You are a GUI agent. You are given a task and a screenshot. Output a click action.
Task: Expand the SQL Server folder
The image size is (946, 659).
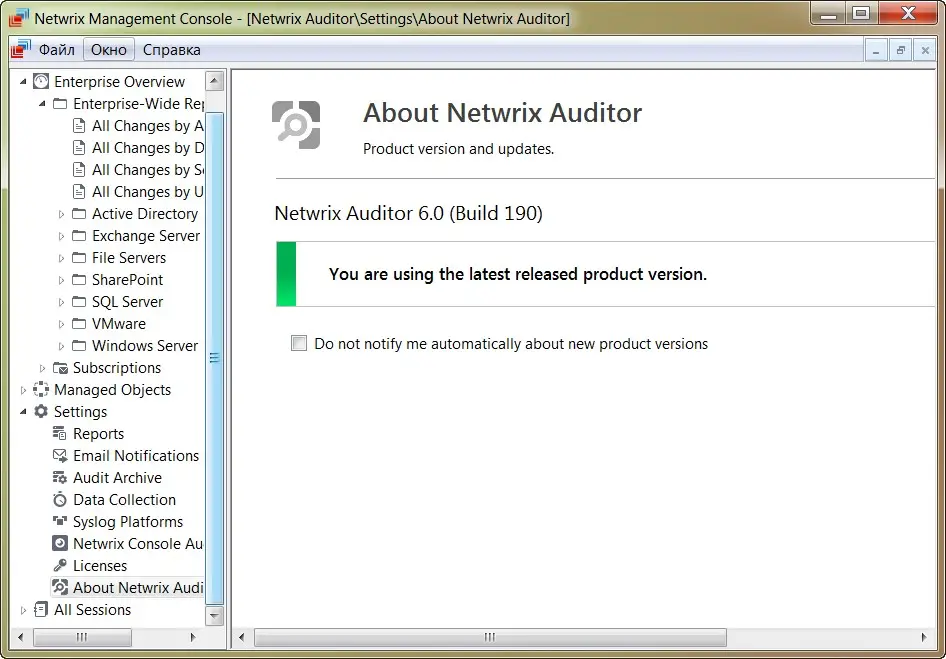[61, 302]
